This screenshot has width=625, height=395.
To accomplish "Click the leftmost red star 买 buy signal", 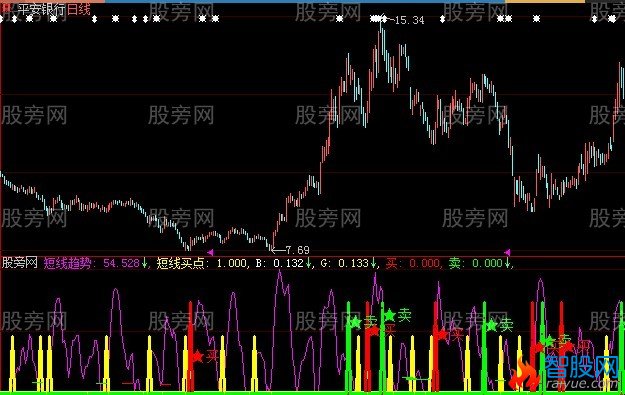I will pos(198,356).
